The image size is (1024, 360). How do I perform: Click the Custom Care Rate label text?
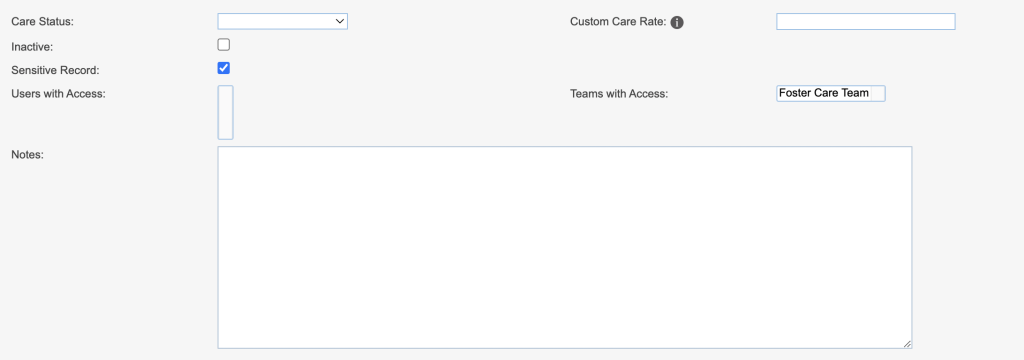coord(618,22)
